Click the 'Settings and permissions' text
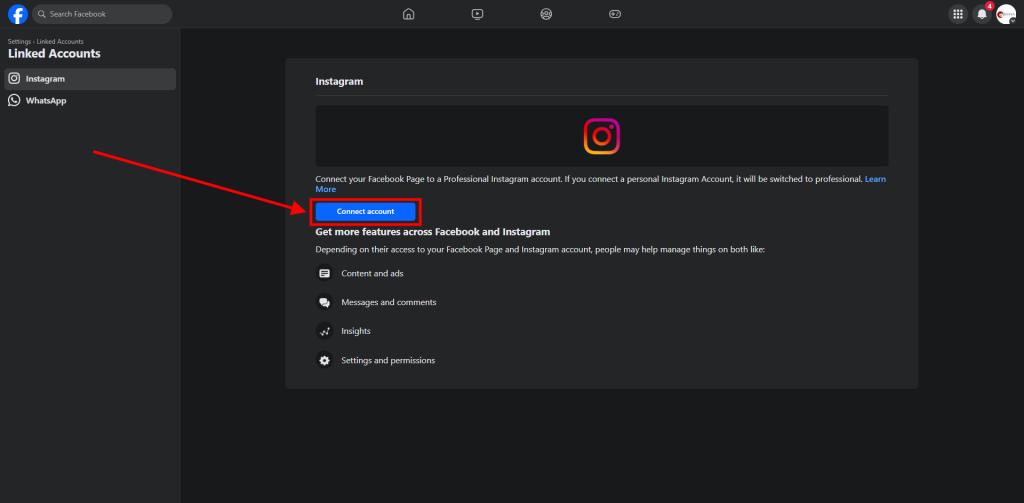 tap(388, 361)
